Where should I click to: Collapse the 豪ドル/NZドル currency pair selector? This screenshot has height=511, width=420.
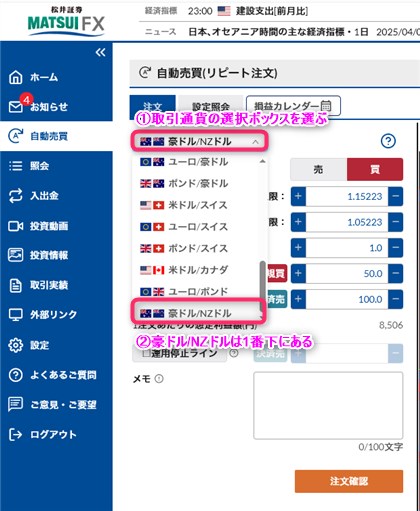[x=200, y=142]
